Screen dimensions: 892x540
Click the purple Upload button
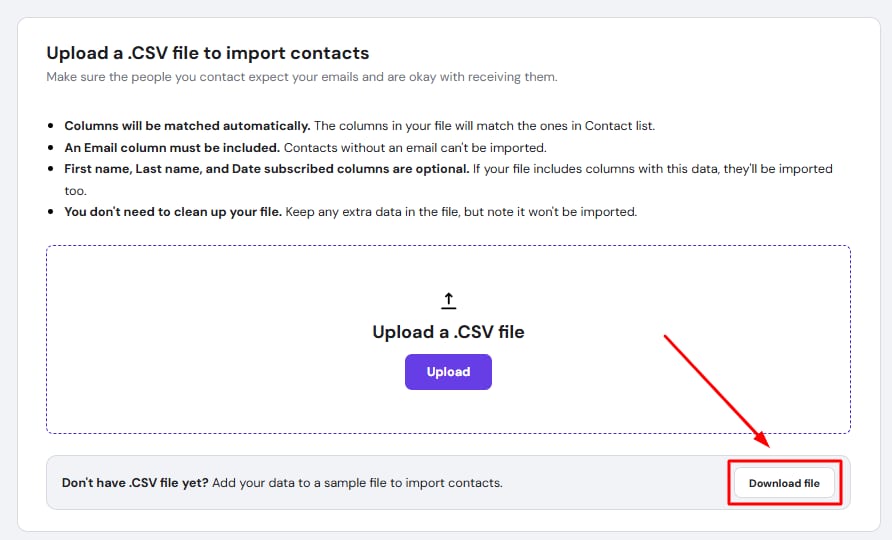(448, 372)
